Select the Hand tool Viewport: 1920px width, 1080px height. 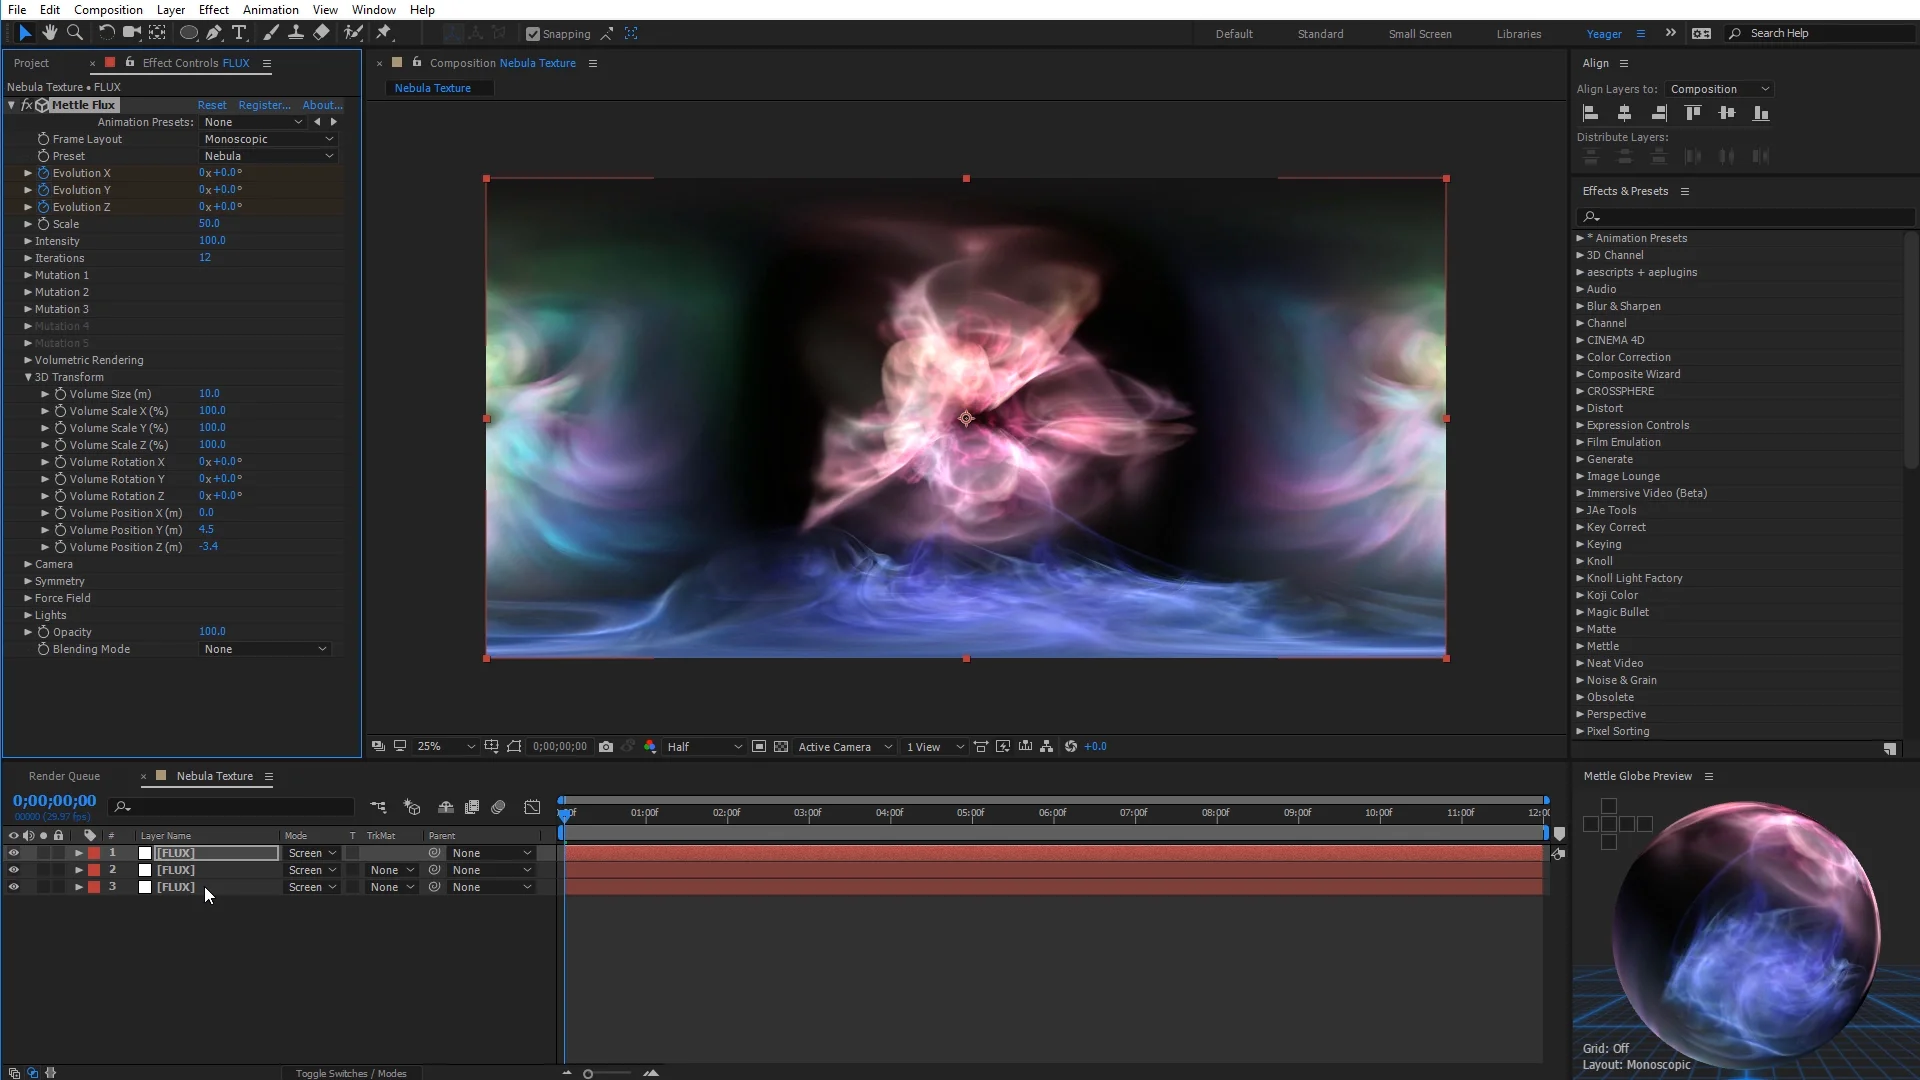point(50,33)
